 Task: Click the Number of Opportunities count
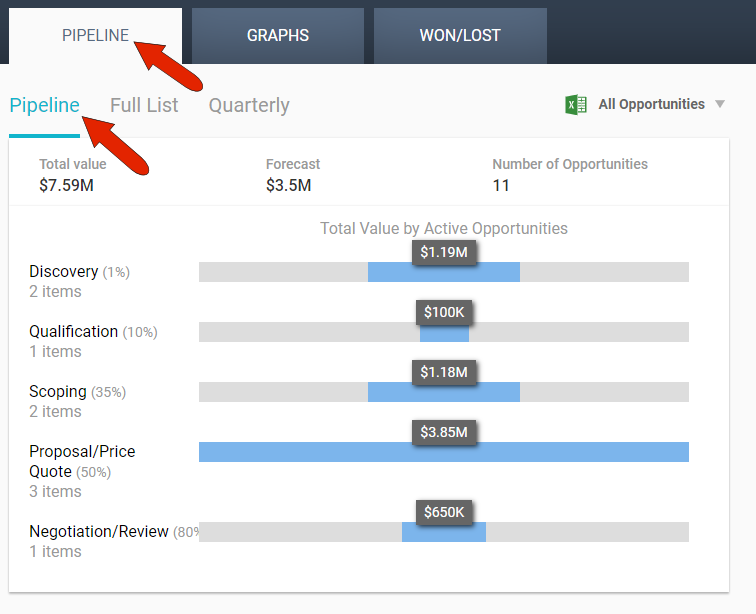[x=501, y=185]
